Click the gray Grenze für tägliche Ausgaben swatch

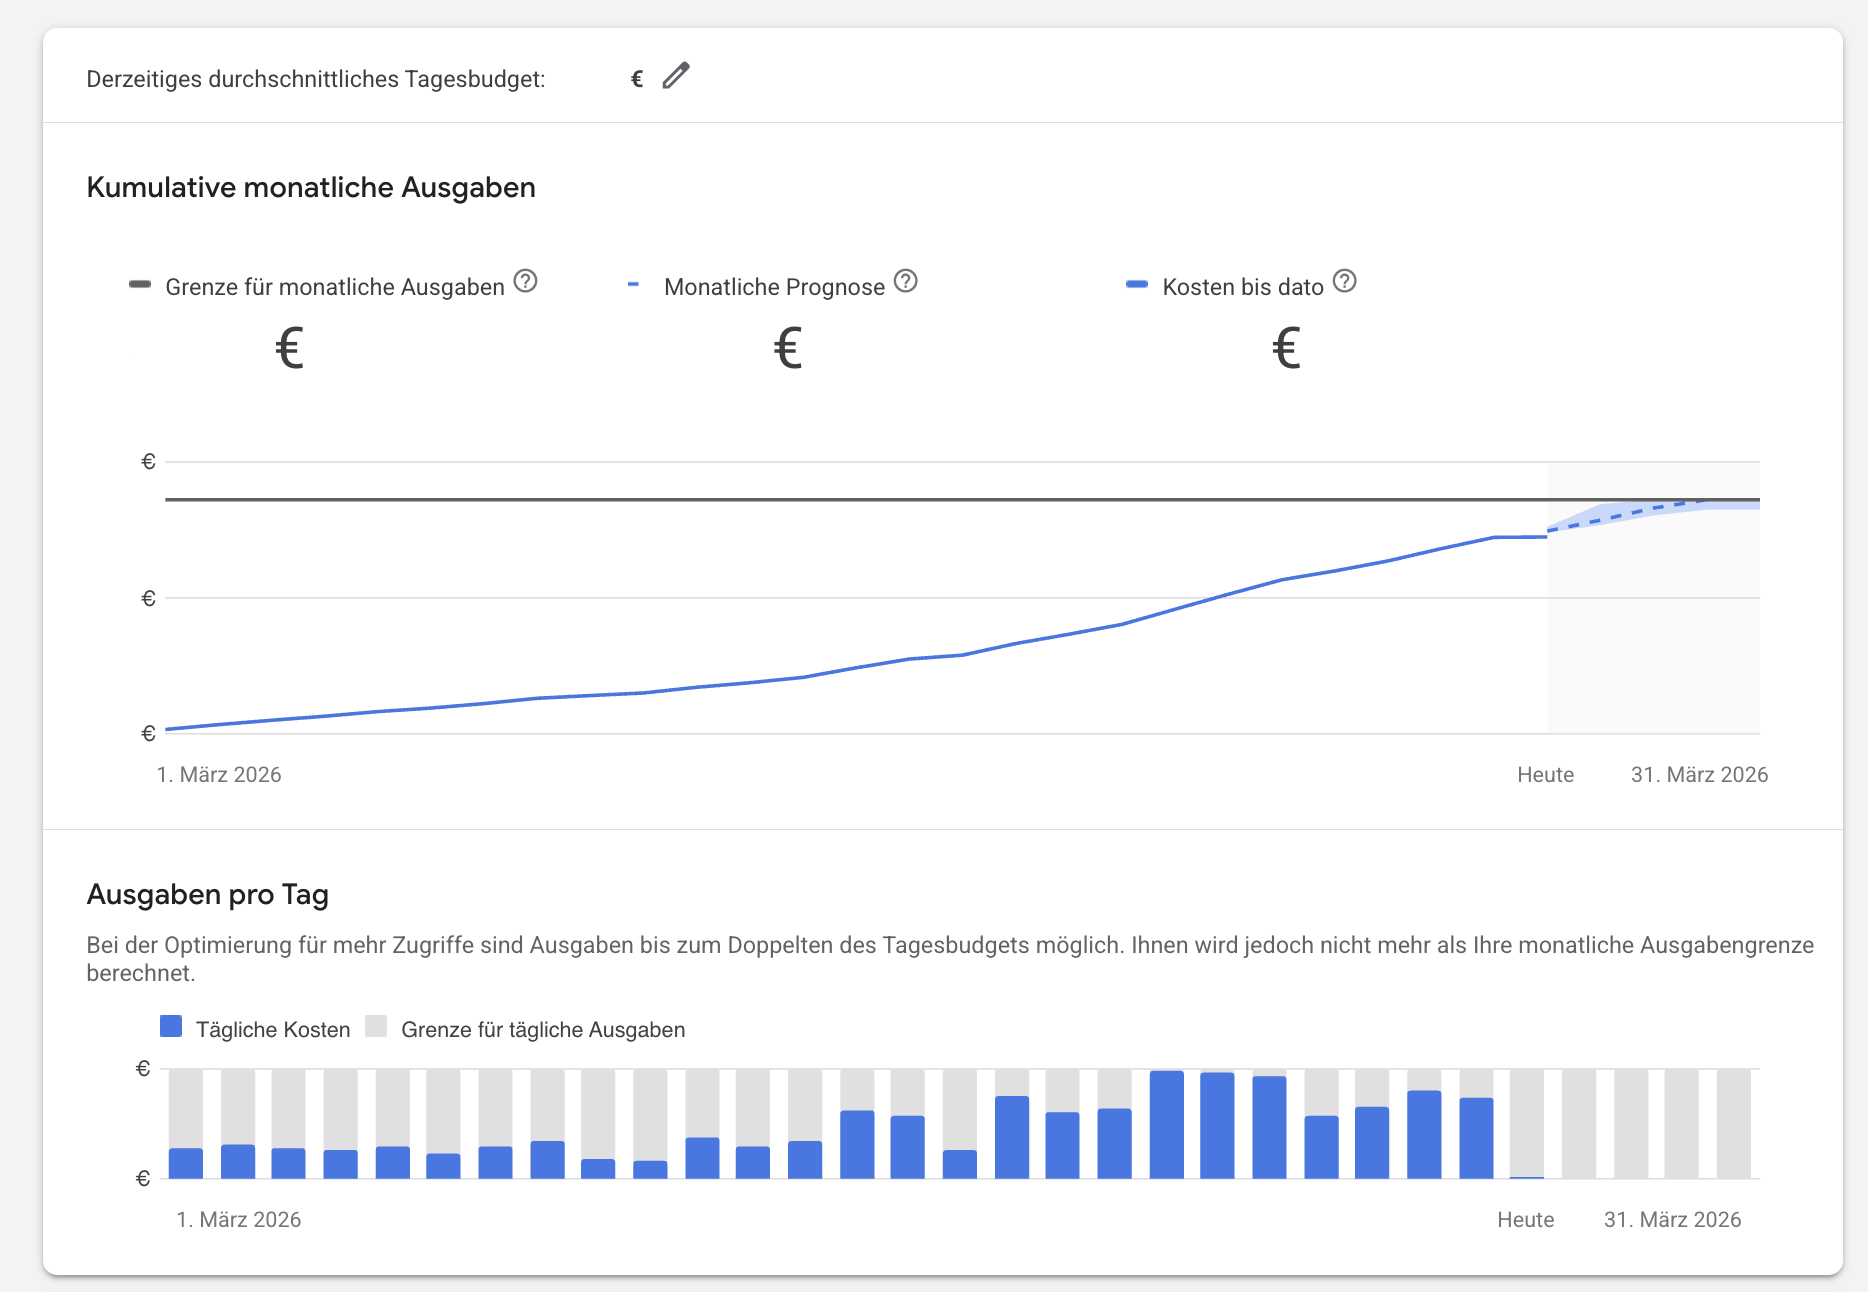(x=376, y=1027)
